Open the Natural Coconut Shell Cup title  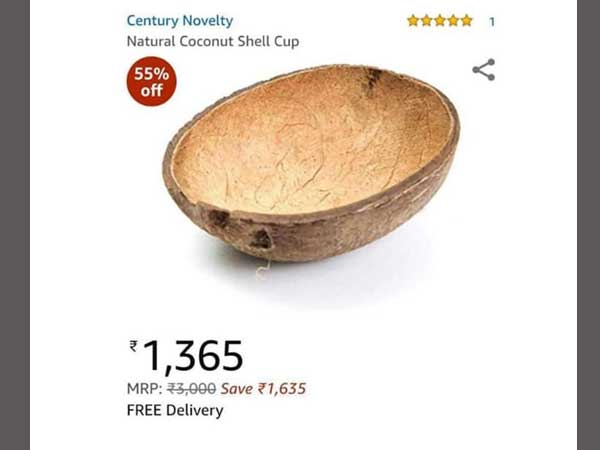[x=213, y=41]
